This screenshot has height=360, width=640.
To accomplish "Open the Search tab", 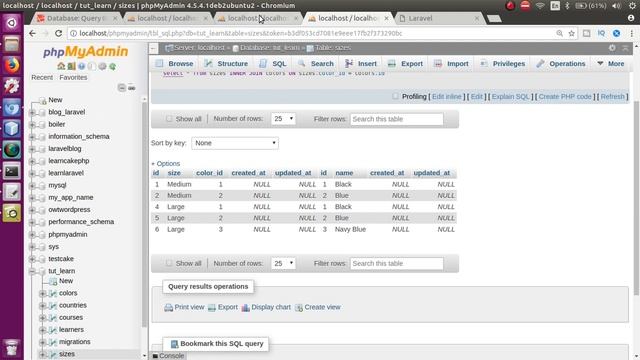I will pyautogui.click(x=316, y=64).
